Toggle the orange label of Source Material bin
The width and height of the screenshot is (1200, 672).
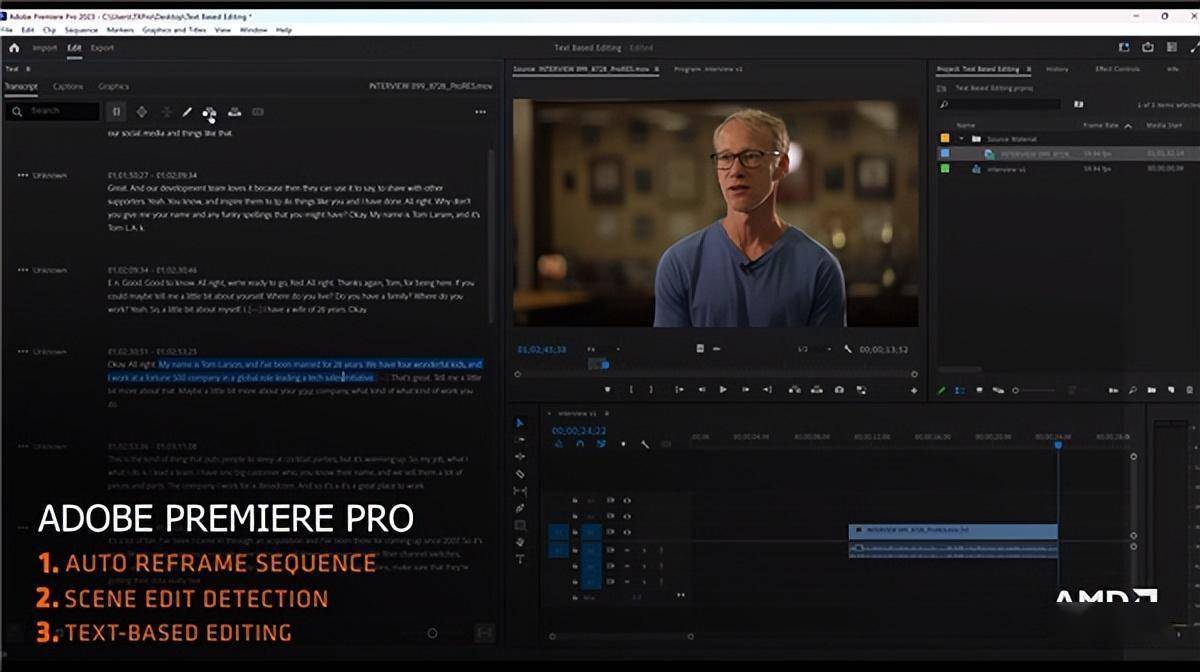coord(945,139)
